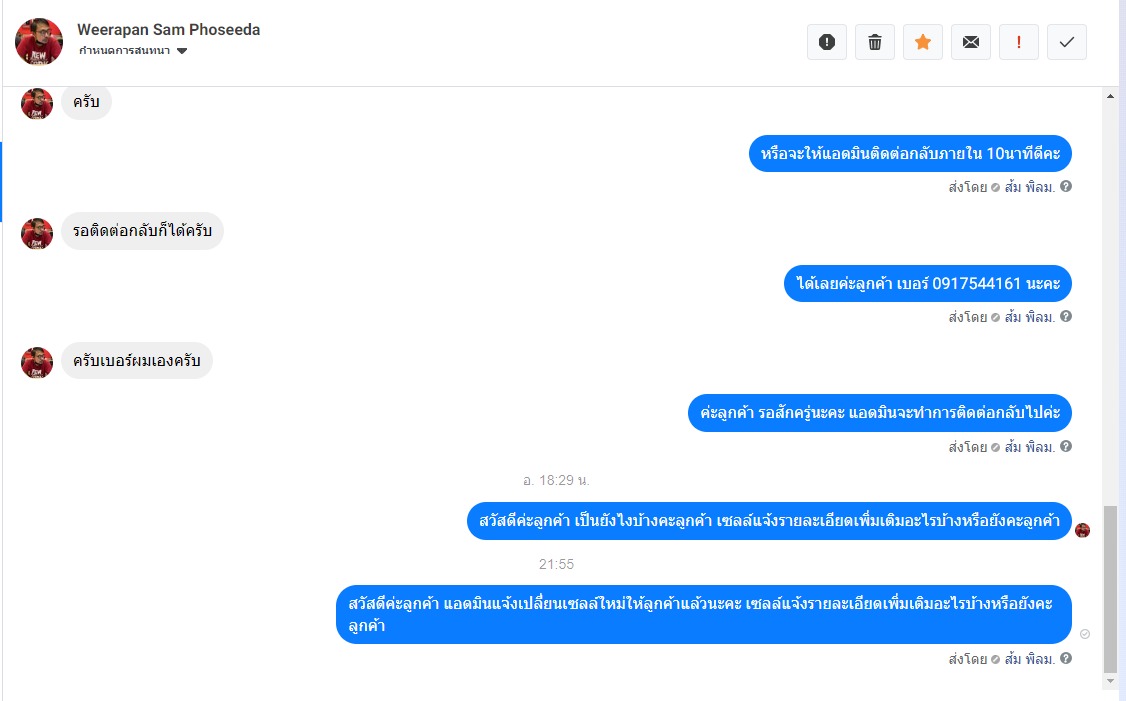The image size is (1126, 701).
Task: Click the header profile picture of Weerapan
Action: (x=39, y=42)
